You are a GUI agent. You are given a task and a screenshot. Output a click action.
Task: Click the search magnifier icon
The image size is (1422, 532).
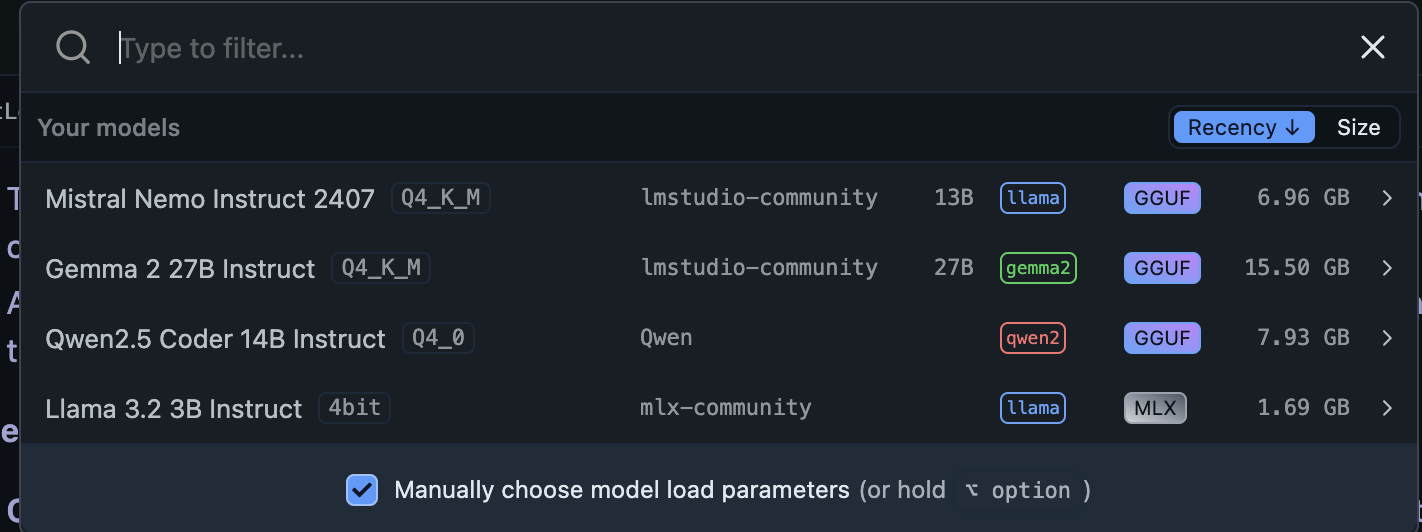(73, 47)
